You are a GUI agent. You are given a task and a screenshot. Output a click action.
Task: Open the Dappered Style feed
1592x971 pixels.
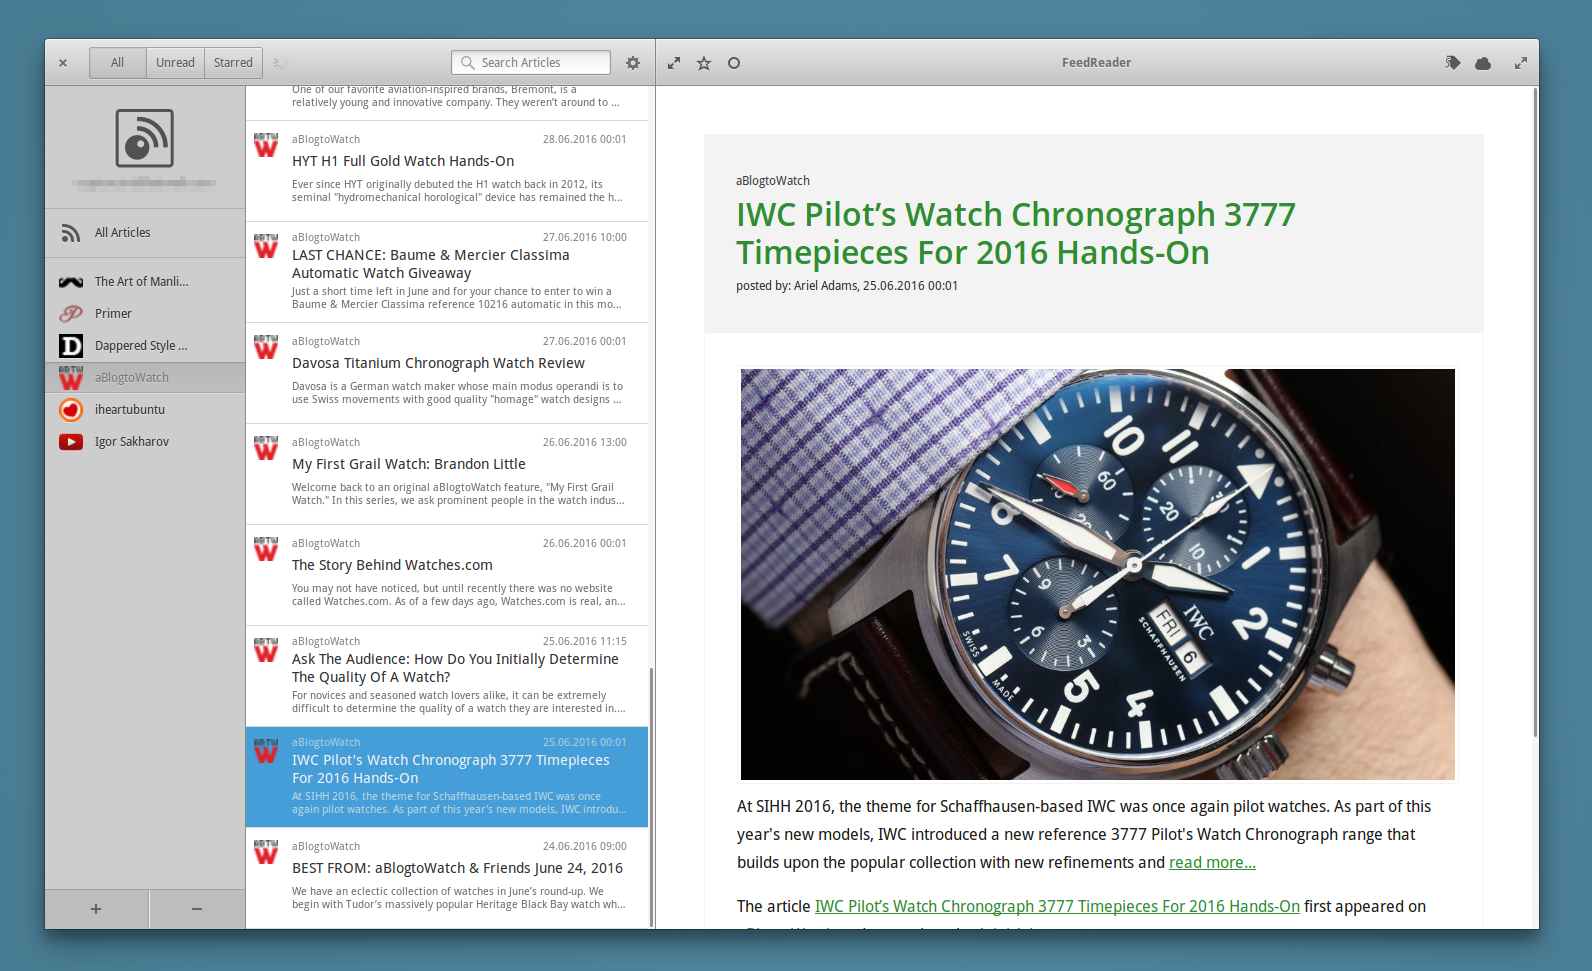pyautogui.click(x=145, y=345)
